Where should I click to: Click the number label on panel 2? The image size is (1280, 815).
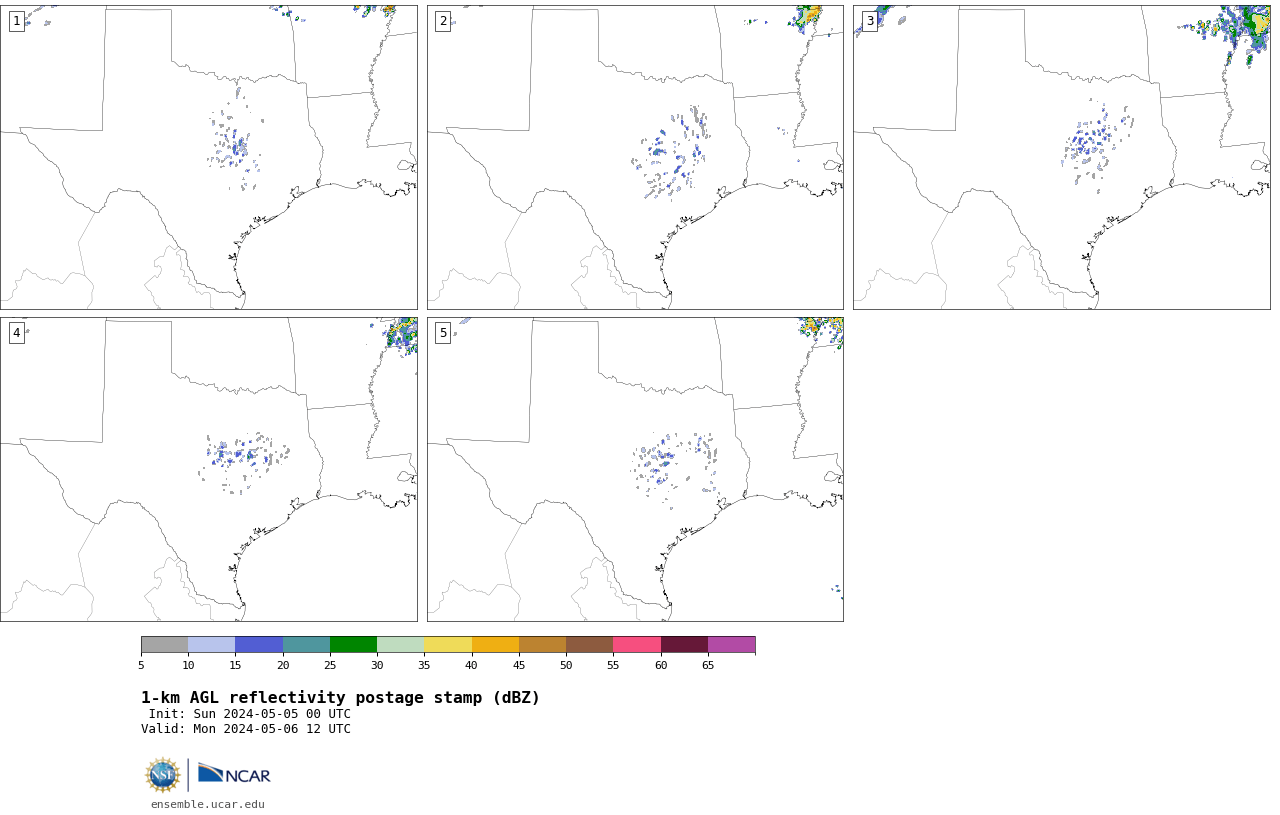pos(443,21)
